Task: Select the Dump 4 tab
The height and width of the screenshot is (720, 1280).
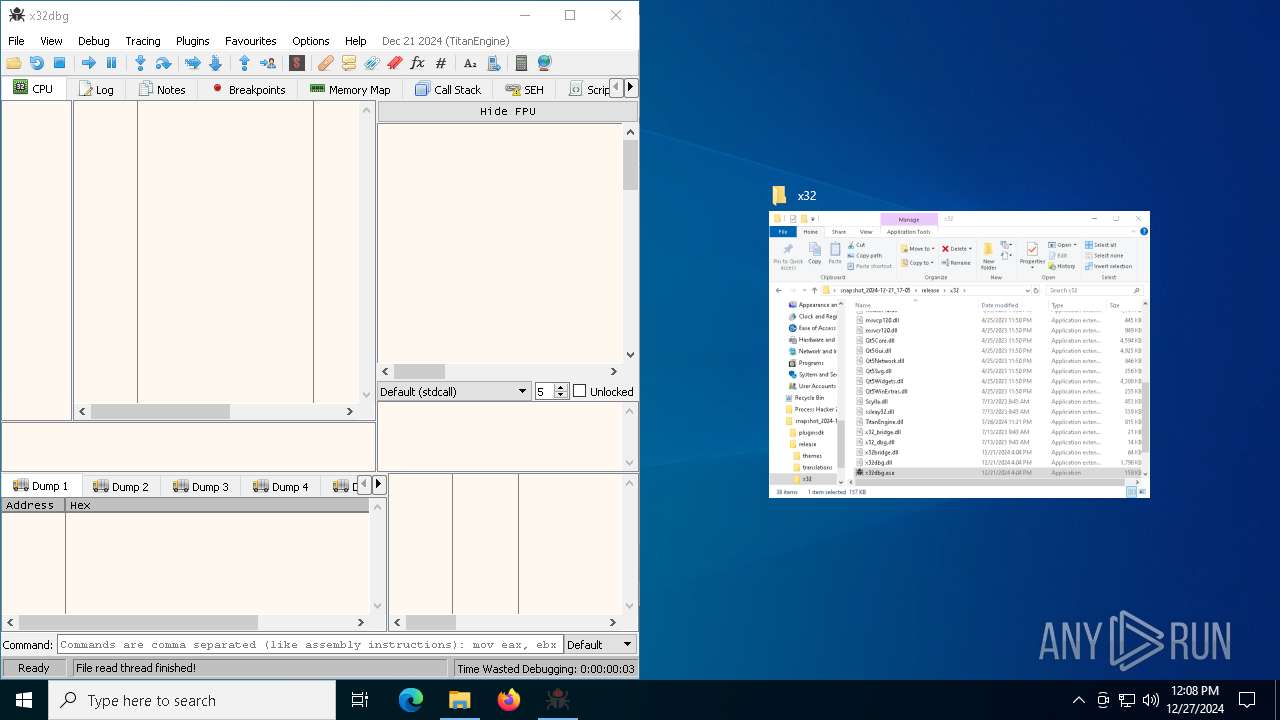Action: tap(280, 486)
